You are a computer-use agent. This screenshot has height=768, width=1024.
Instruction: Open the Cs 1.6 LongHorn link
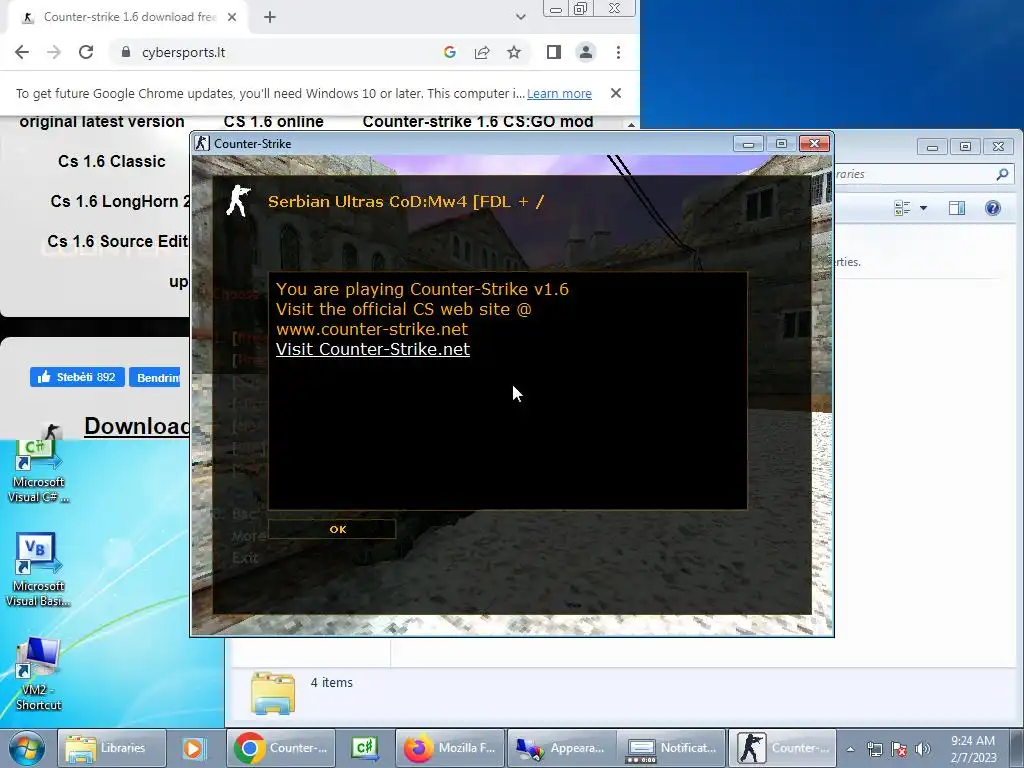(120, 201)
